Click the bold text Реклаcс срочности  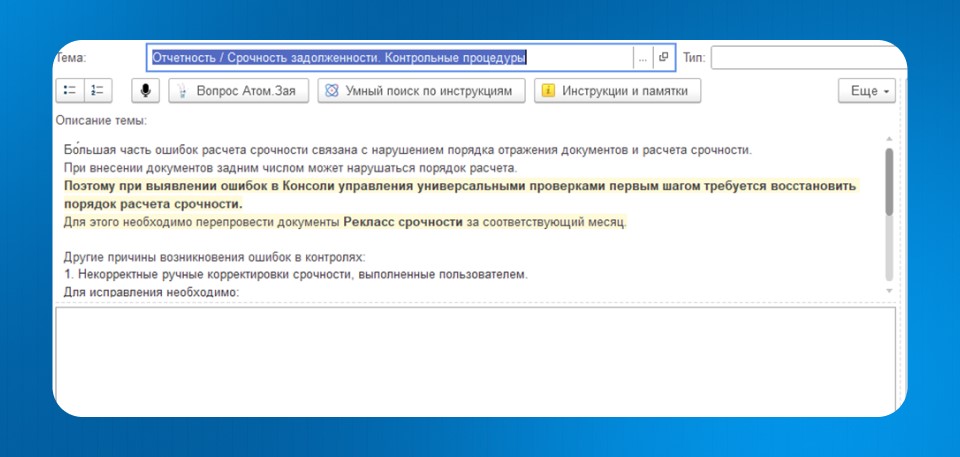point(403,222)
